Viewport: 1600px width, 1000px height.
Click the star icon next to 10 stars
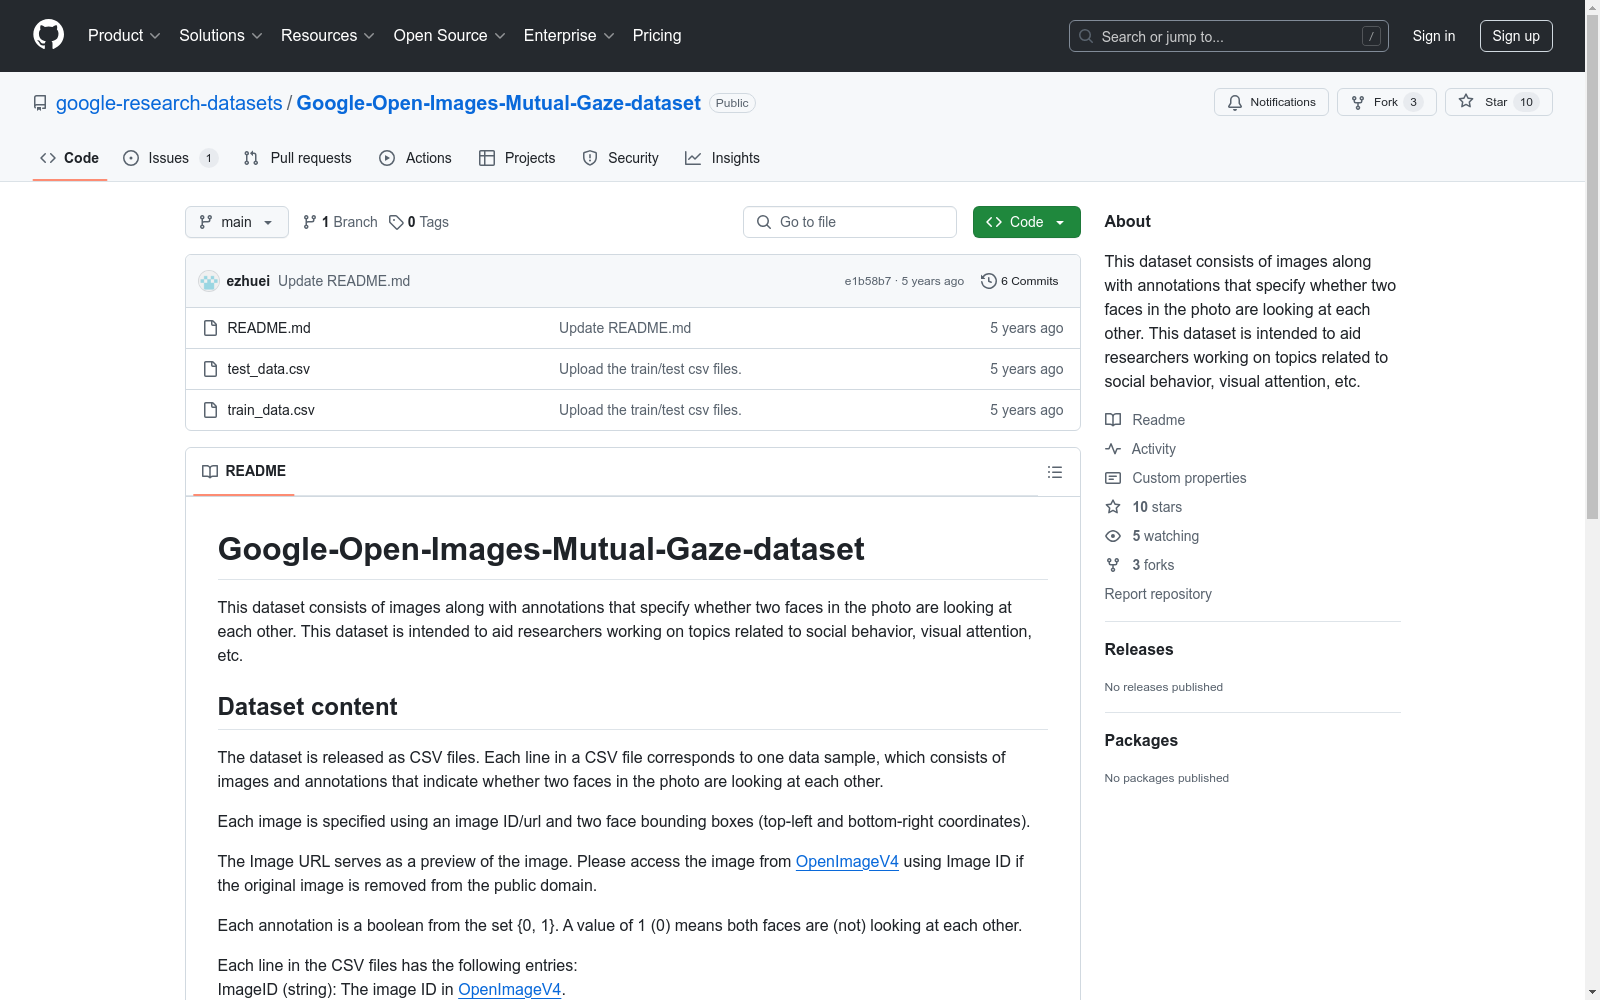click(1113, 507)
